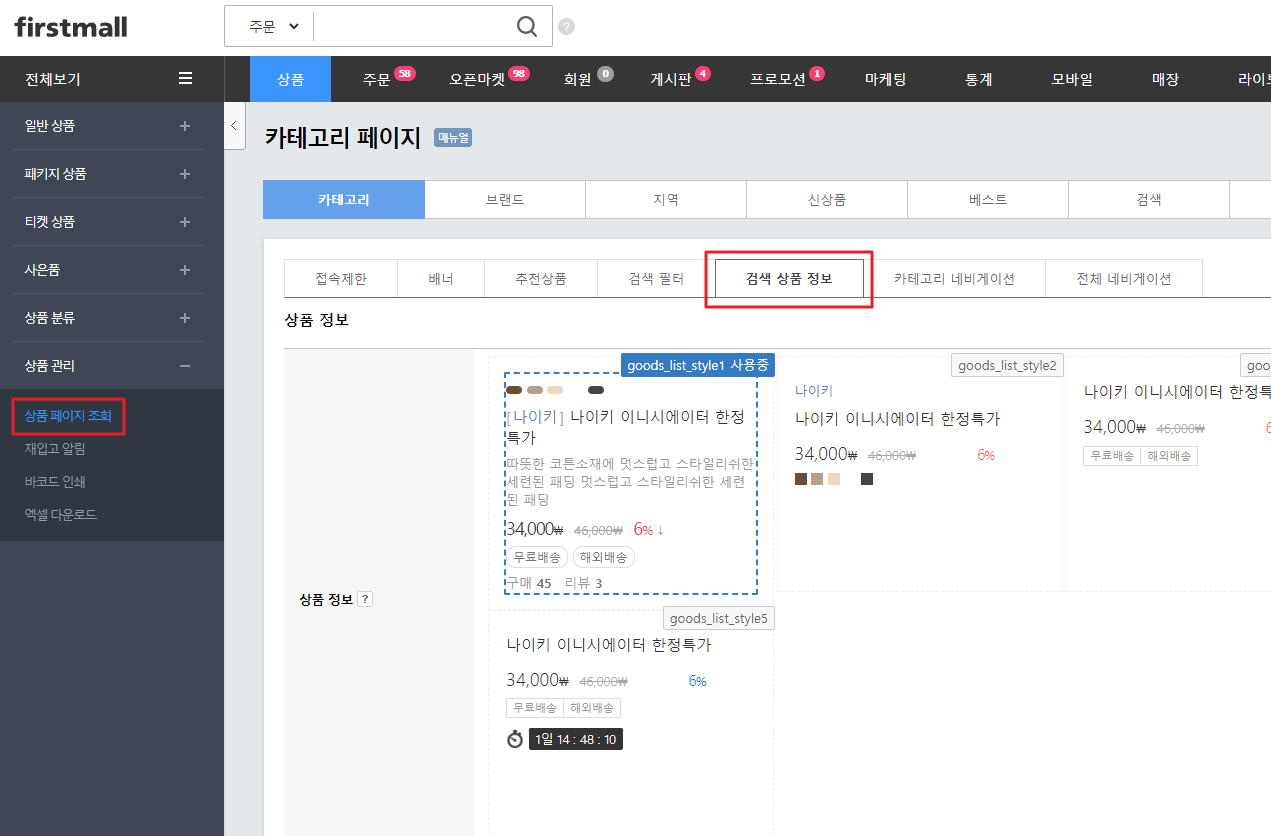Image resolution: width=1271 pixels, height=836 pixels.
Task: Open the search help question icon
Action: (x=567, y=27)
